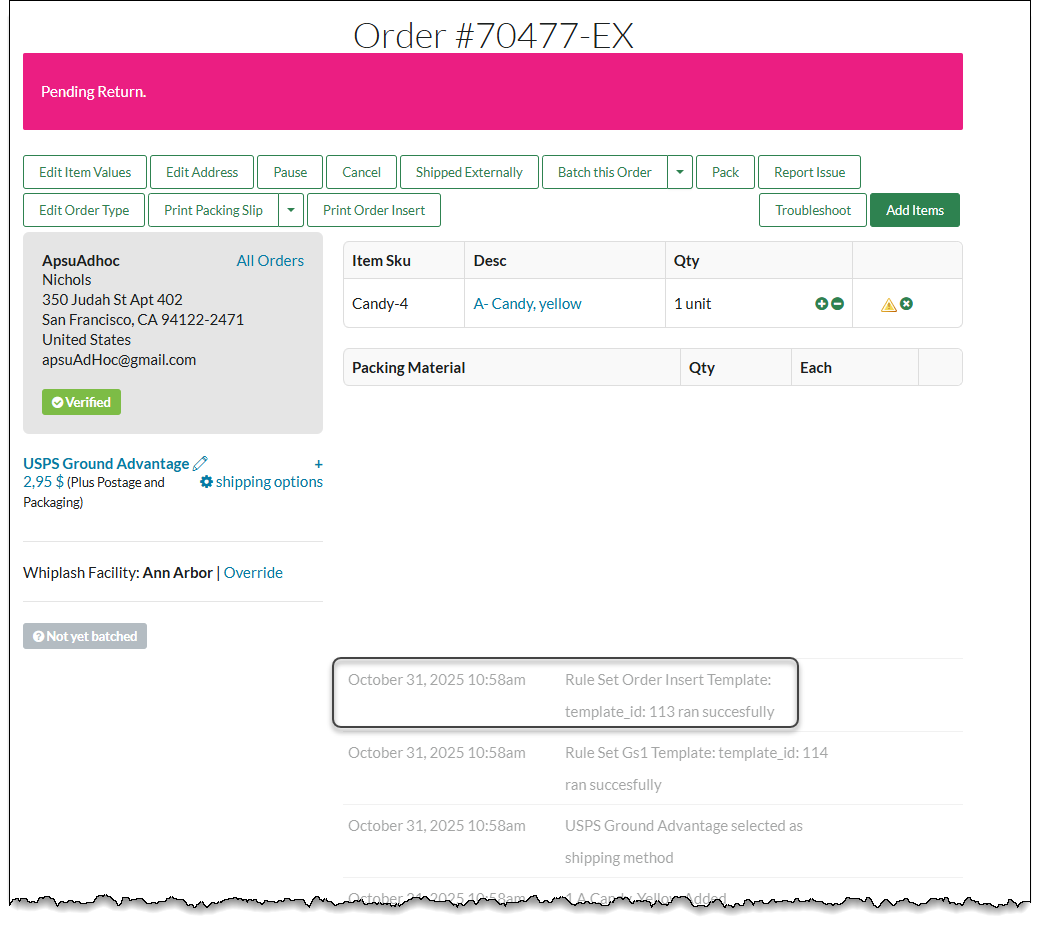Remove Candy-4 item with green X icon
Screen dimensions: 1040x929
pyautogui.click(x=906, y=304)
